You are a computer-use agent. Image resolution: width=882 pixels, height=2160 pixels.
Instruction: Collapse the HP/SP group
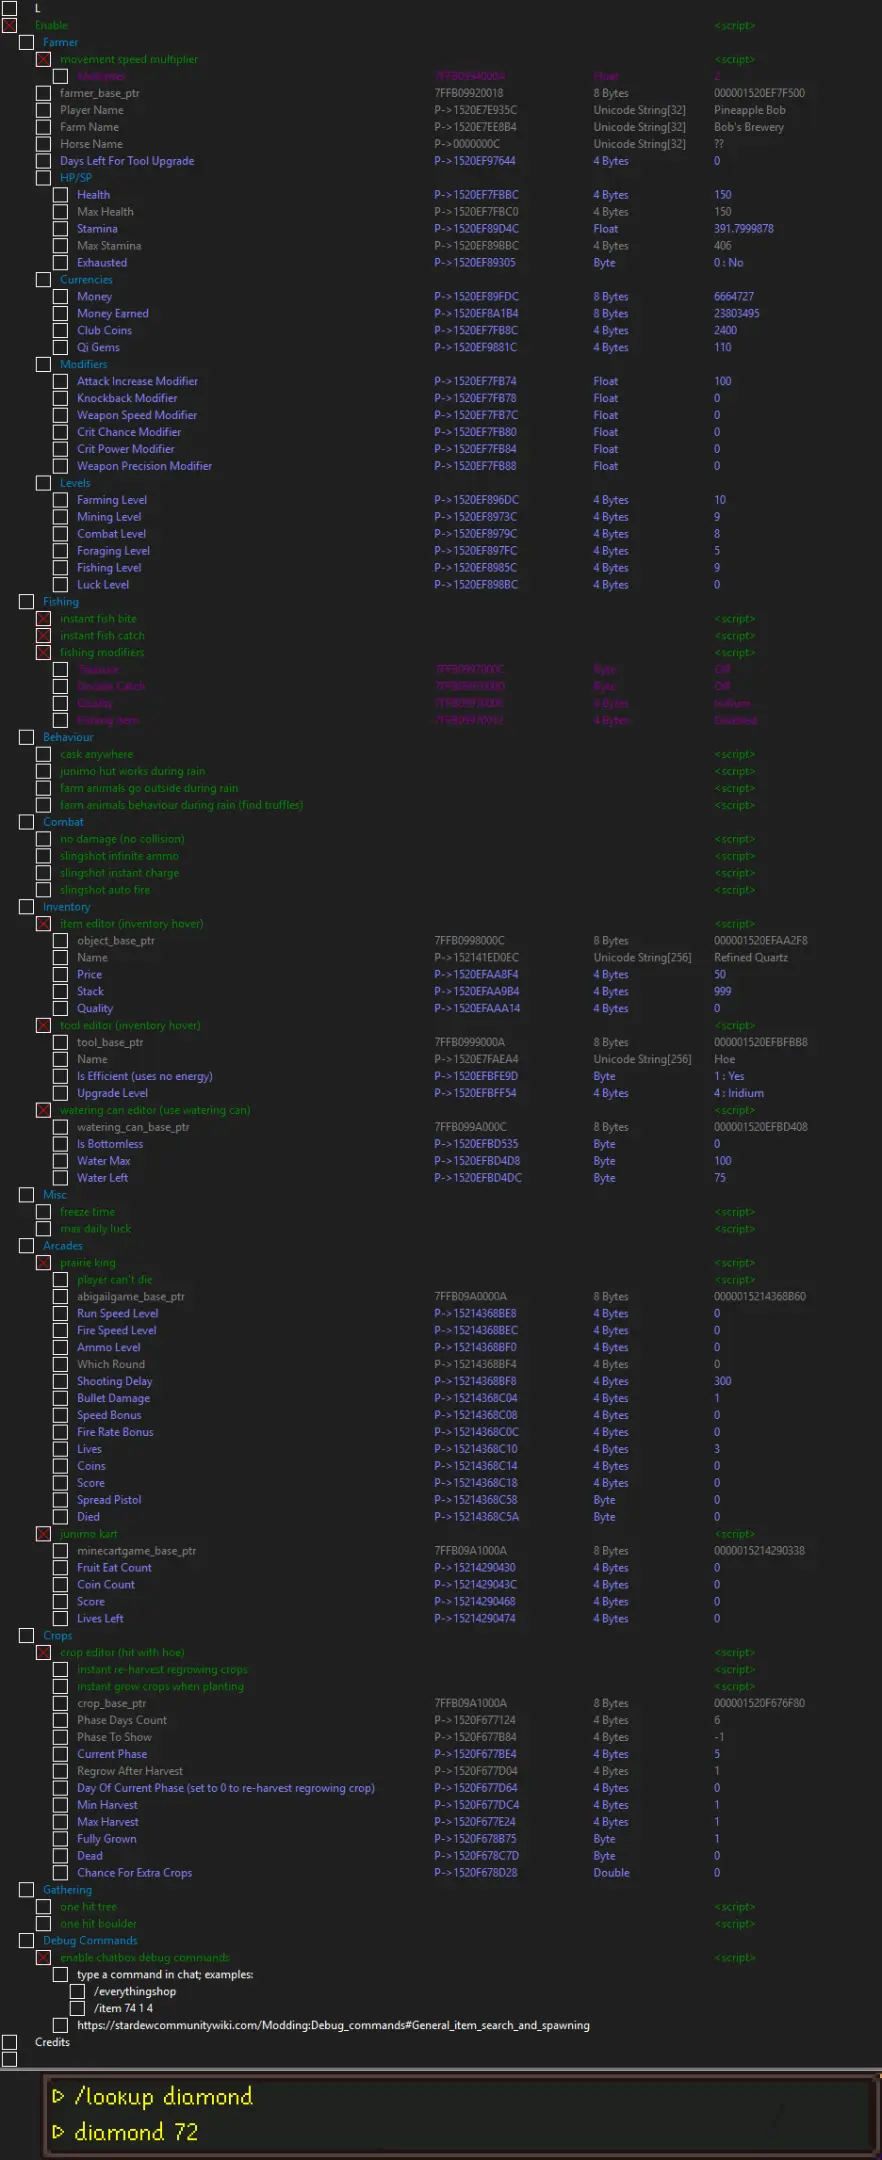tap(75, 177)
